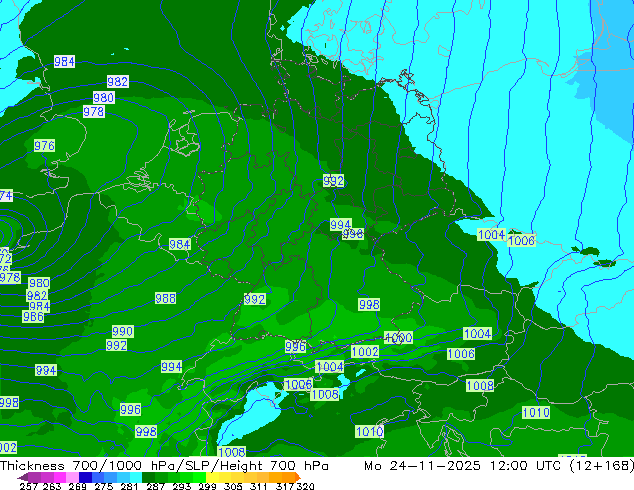Click the orange arrow at legend's right end

[x=298, y=477]
